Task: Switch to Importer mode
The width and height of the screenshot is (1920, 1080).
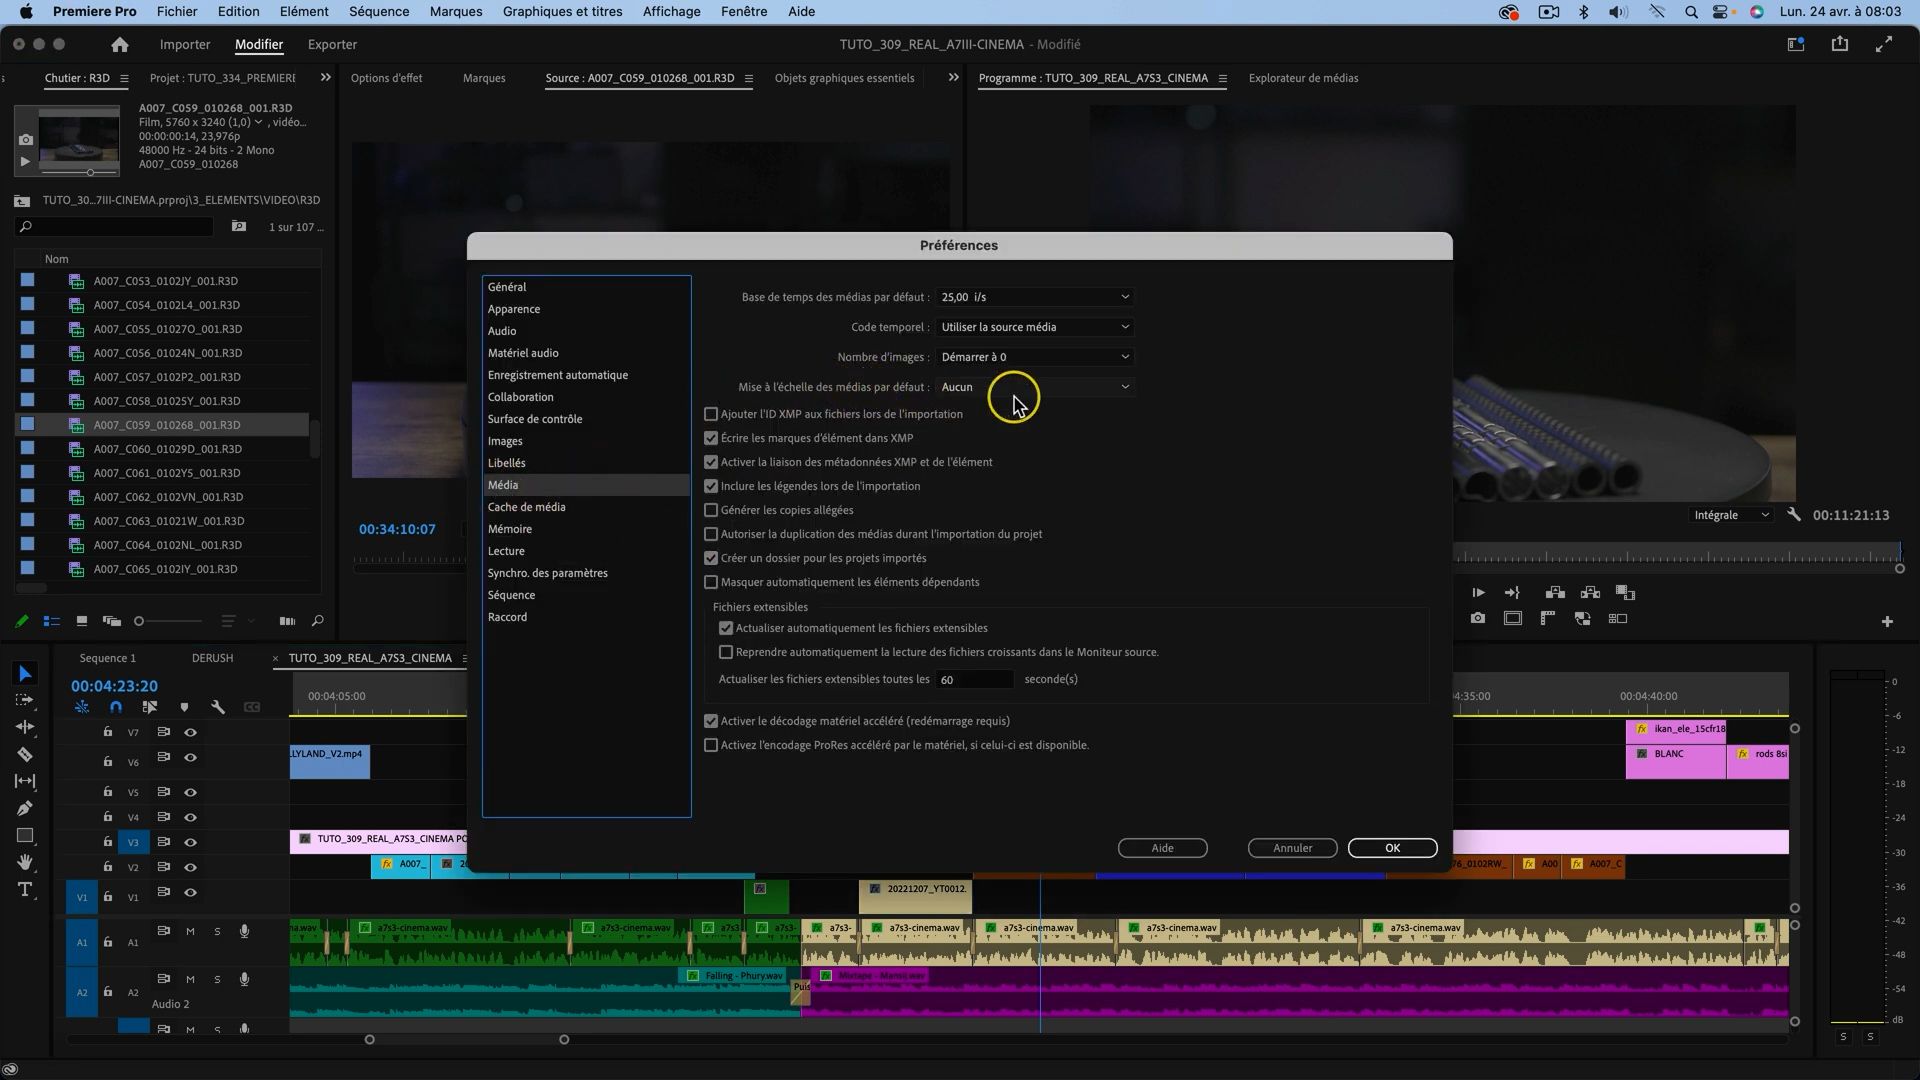Action: point(185,44)
